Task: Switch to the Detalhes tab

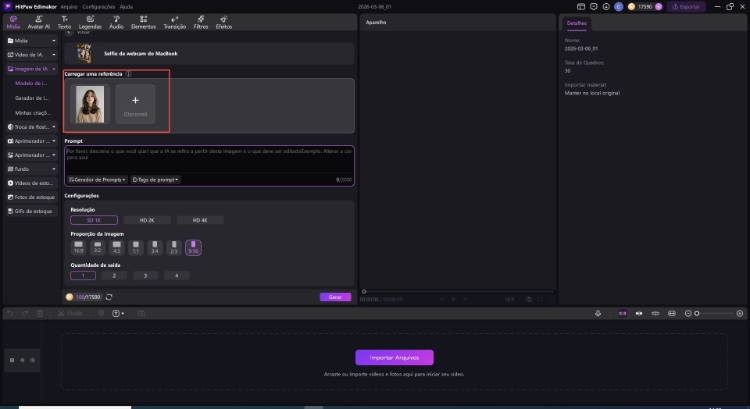Action: pyautogui.click(x=576, y=21)
